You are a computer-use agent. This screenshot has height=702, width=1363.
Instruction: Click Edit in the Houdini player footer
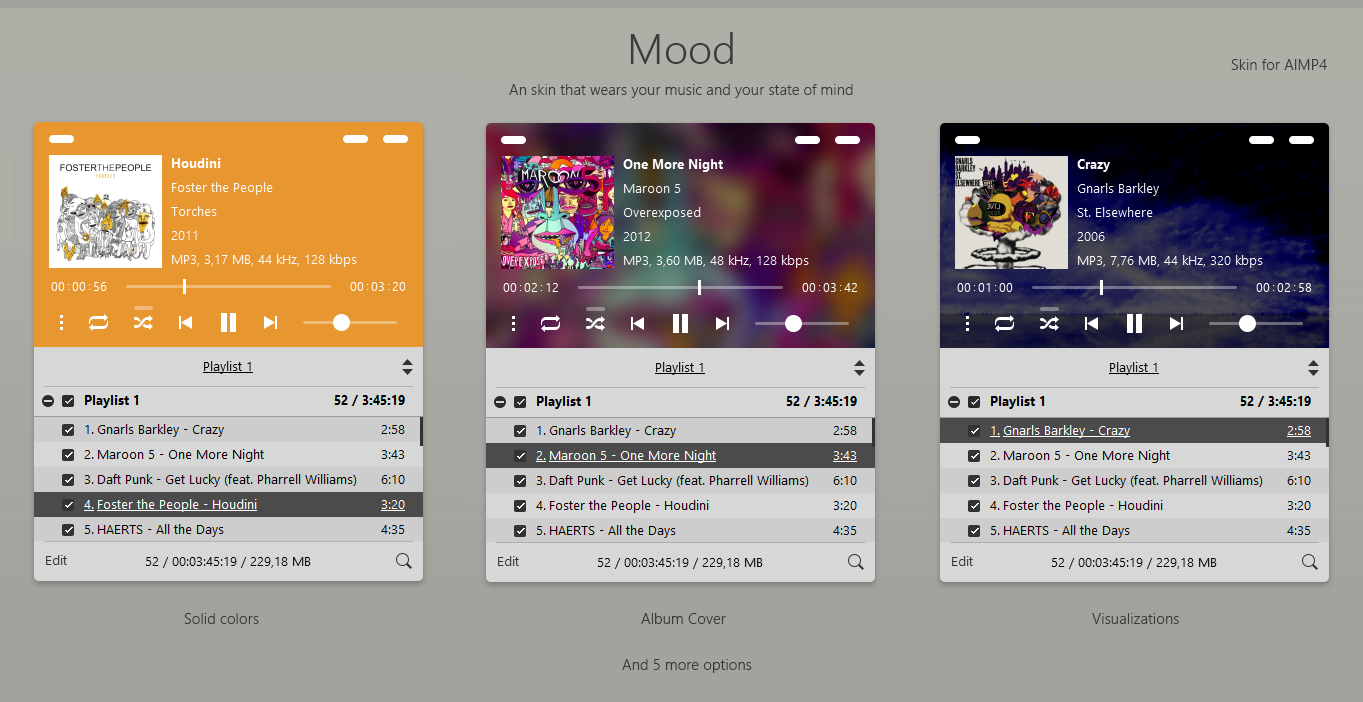pos(56,561)
